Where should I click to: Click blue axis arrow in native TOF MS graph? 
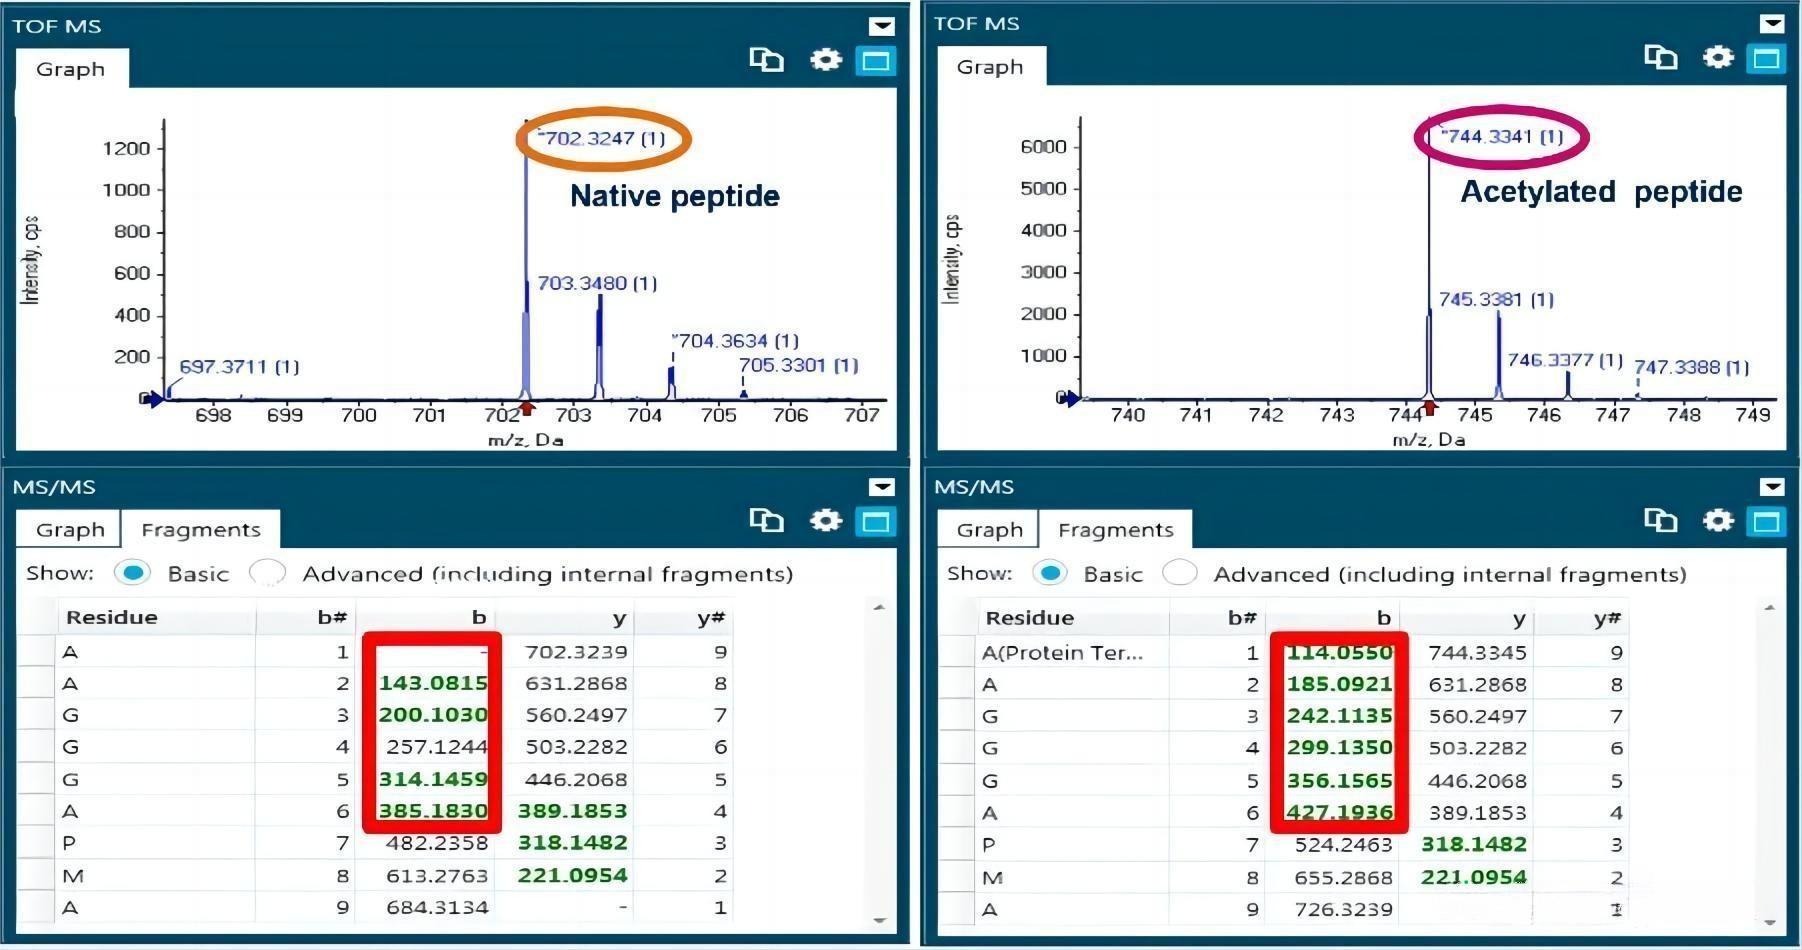153,400
